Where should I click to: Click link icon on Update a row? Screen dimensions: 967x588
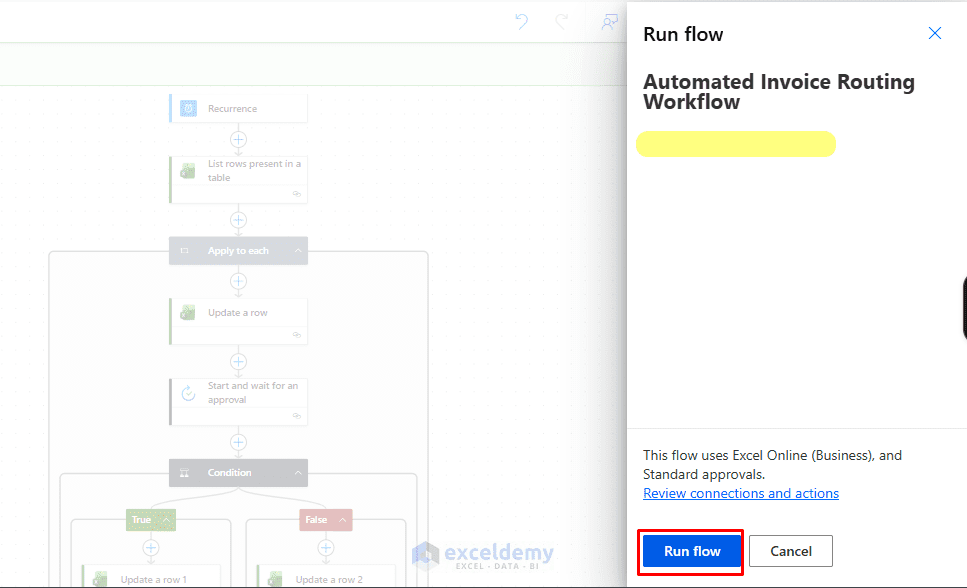click(x=297, y=335)
